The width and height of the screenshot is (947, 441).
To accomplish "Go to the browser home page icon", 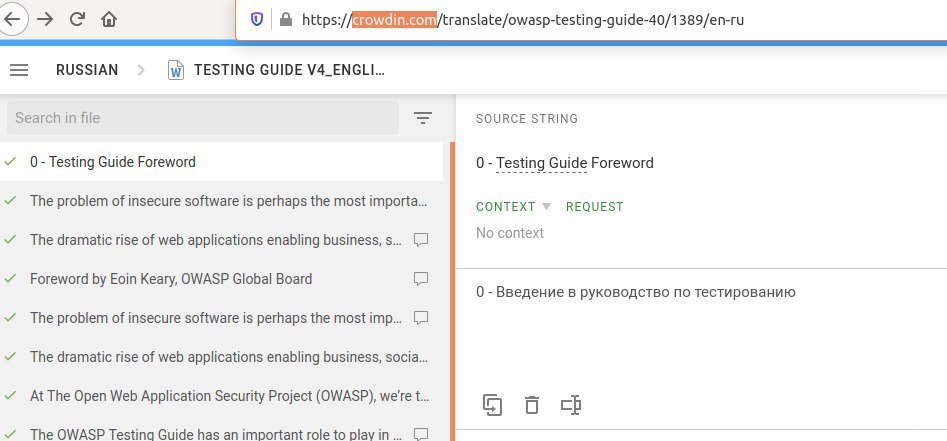I will click(109, 19).
